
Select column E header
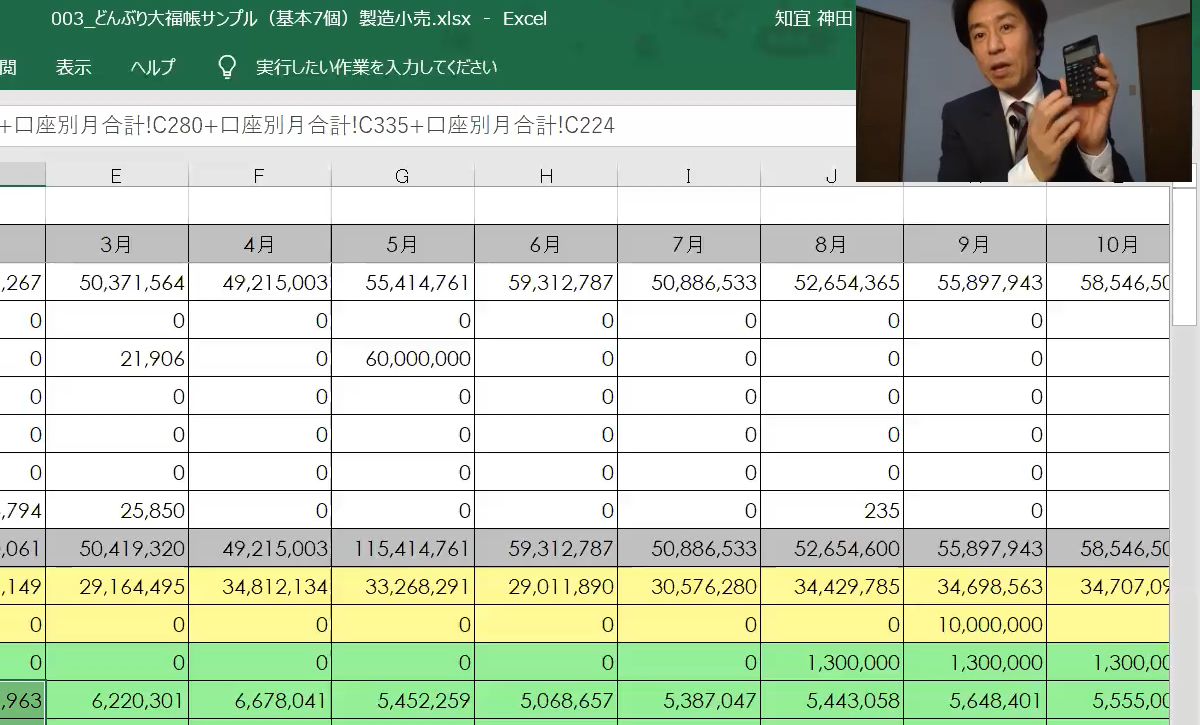pyautogui.click(x=116, y=176)
